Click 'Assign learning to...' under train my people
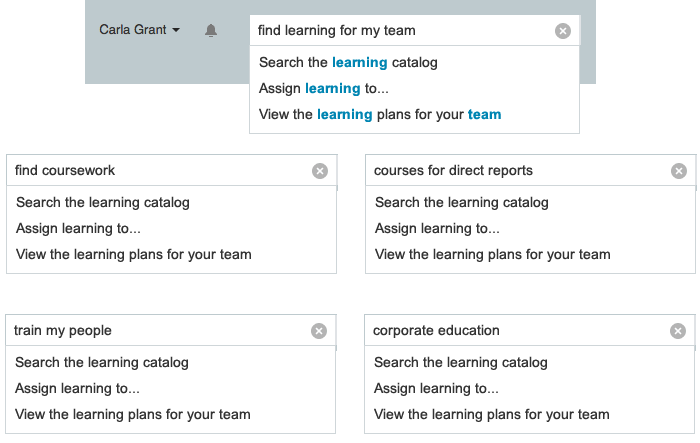Image resolution: width=700 pixels, height=443 pixels. [77, 388]
